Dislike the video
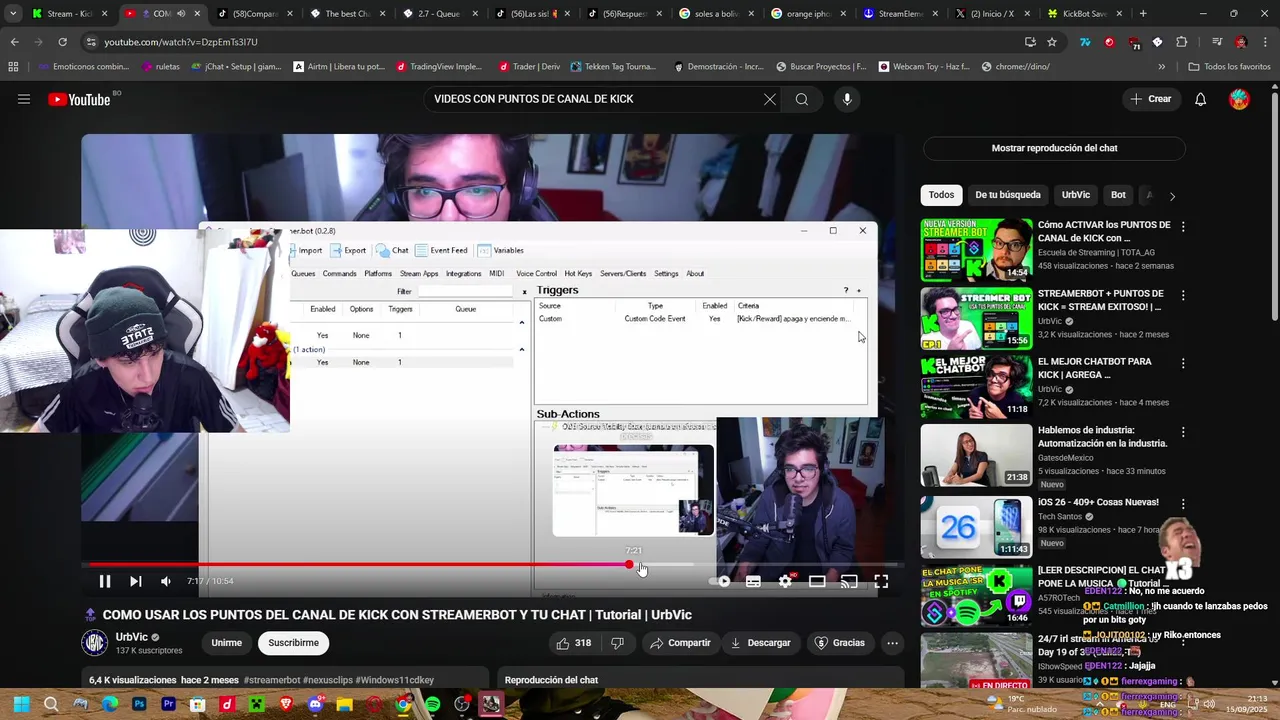The height and width of the screenshot is (720, 1280). pos(617,643)
